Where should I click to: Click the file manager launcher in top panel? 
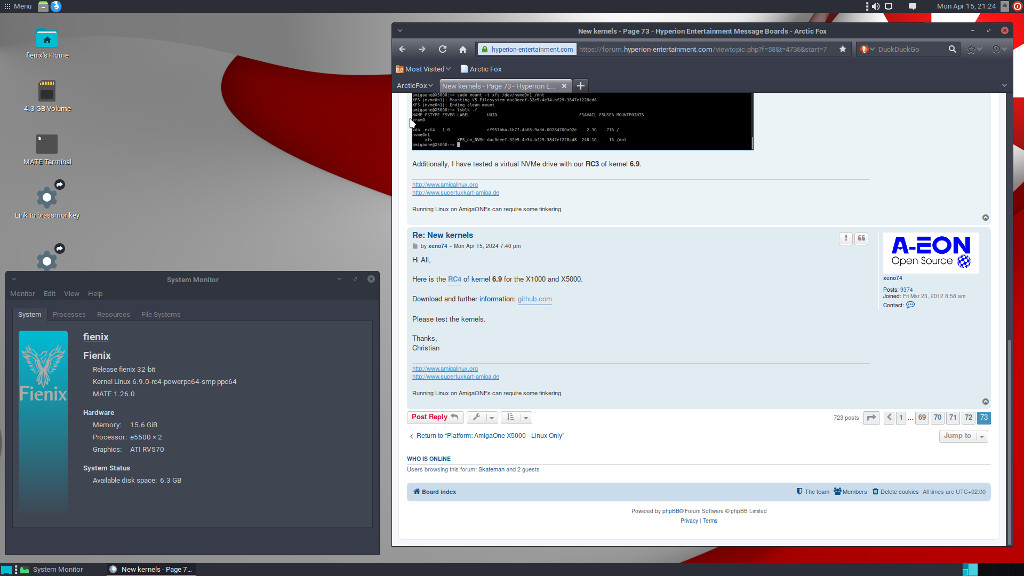click(43, 6)
